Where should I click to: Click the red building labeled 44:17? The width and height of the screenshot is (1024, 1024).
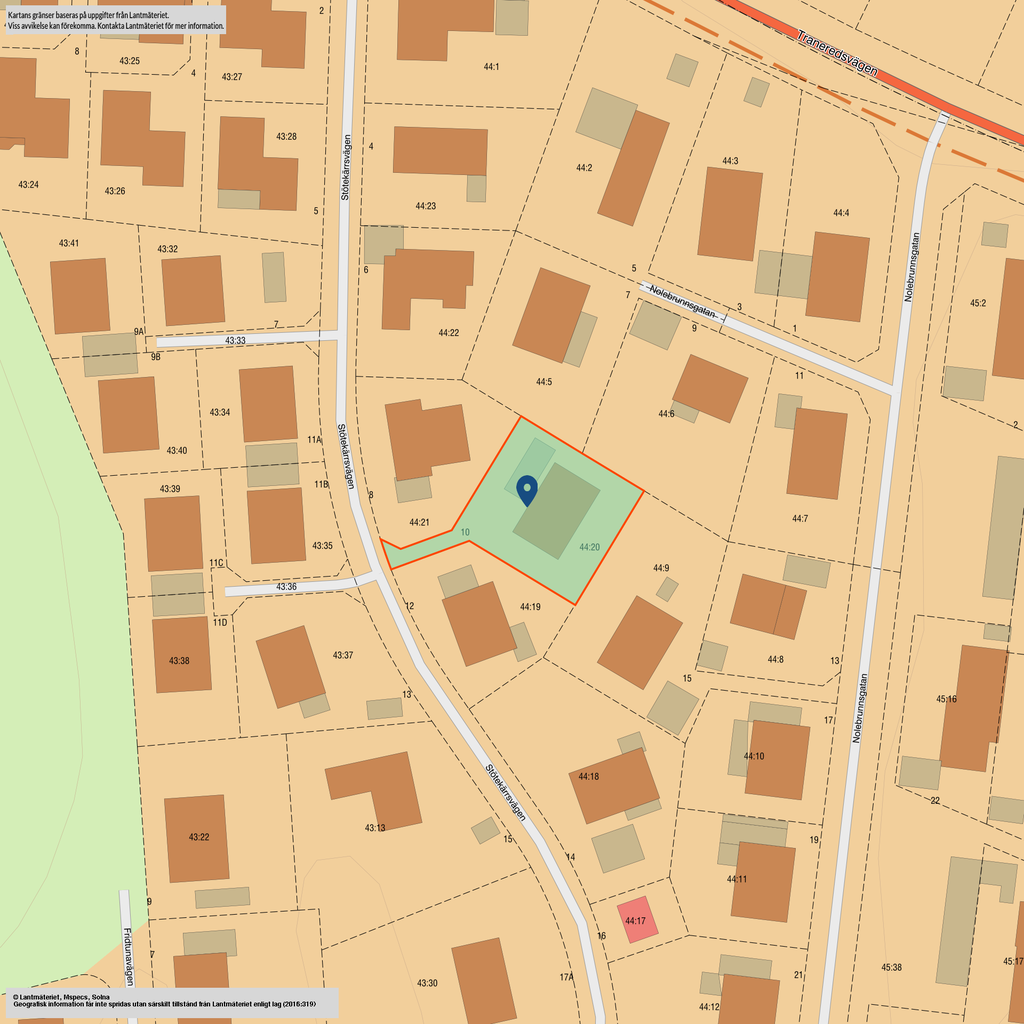pyautogui.click(x=637, y=920)
